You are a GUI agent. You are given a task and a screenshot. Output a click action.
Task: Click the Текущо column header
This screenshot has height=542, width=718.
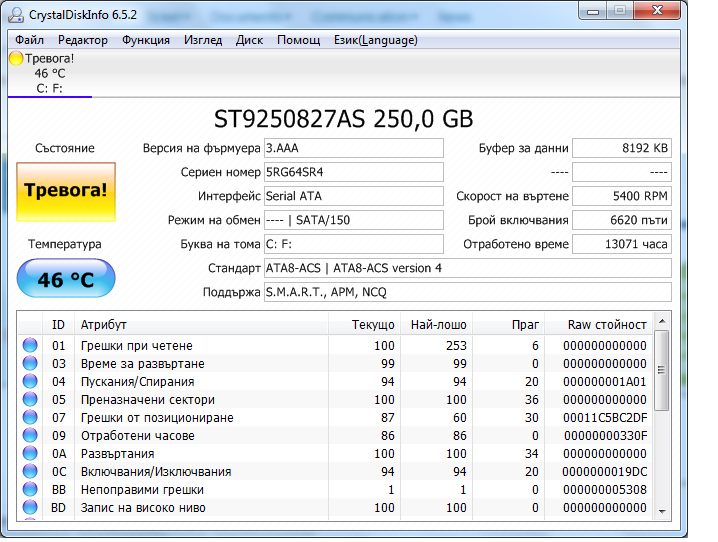point(364,325)
